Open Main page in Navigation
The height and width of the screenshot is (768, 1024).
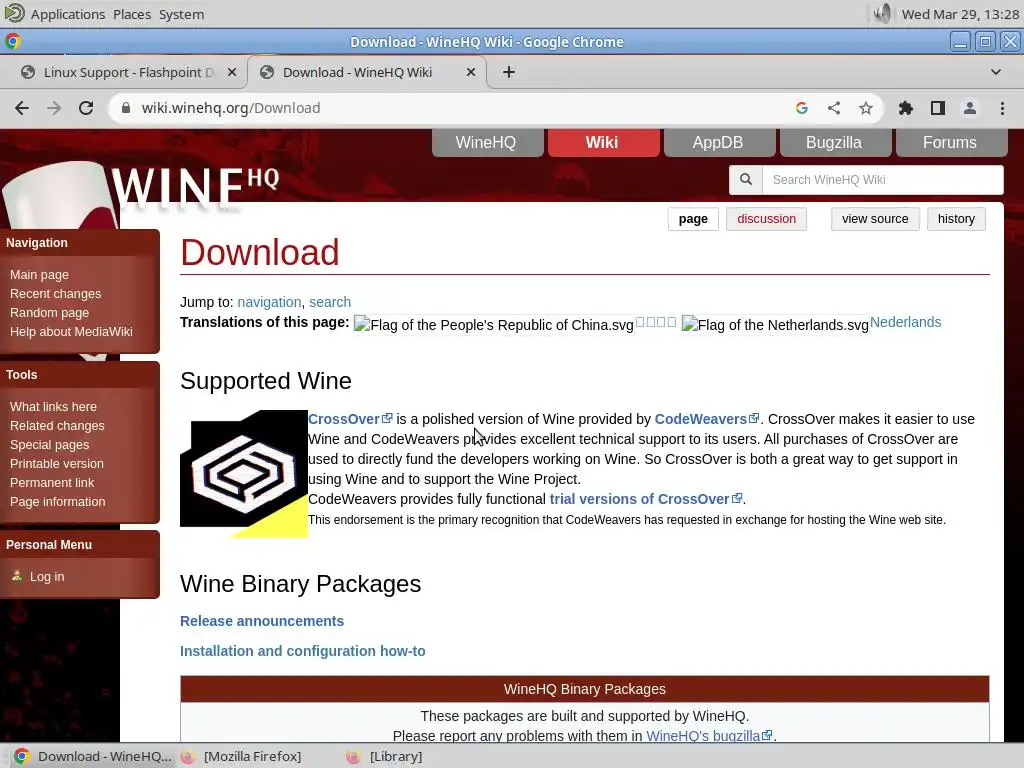click(x=39, y=275)
